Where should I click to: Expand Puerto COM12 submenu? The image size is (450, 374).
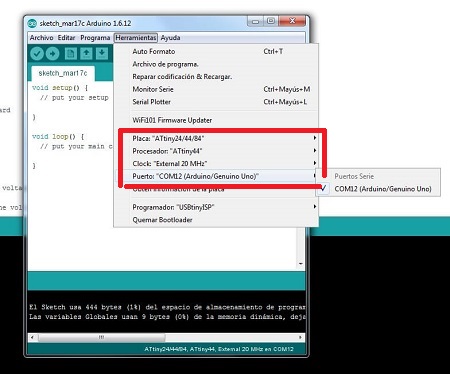[x=216, y=176]
